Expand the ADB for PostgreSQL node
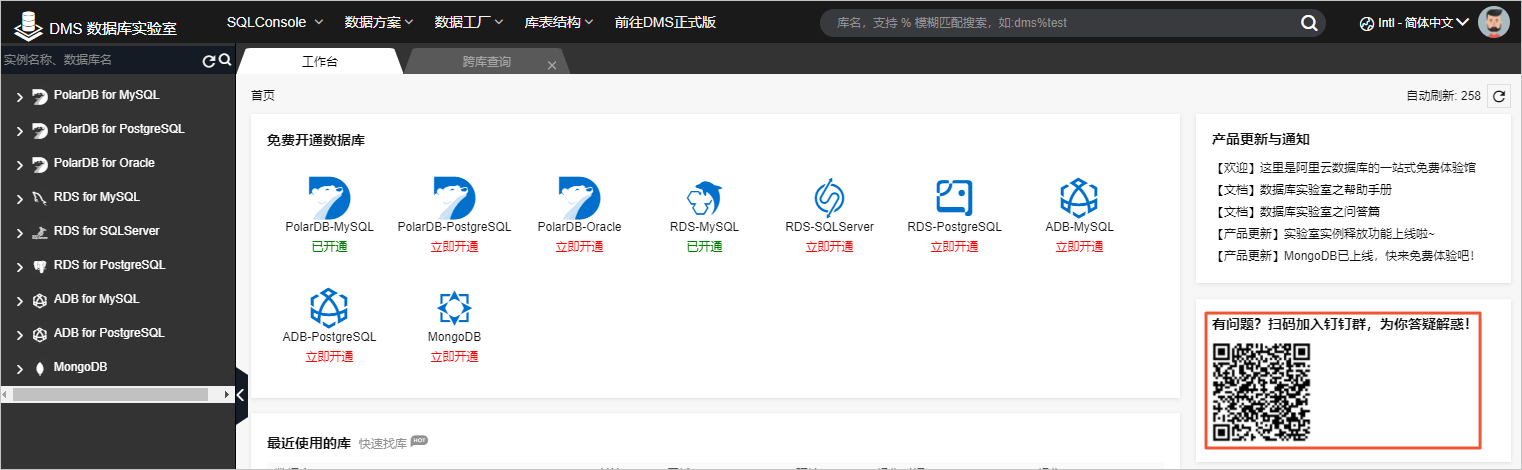This screenshot has height=470, width=1522. click(19, 335)
